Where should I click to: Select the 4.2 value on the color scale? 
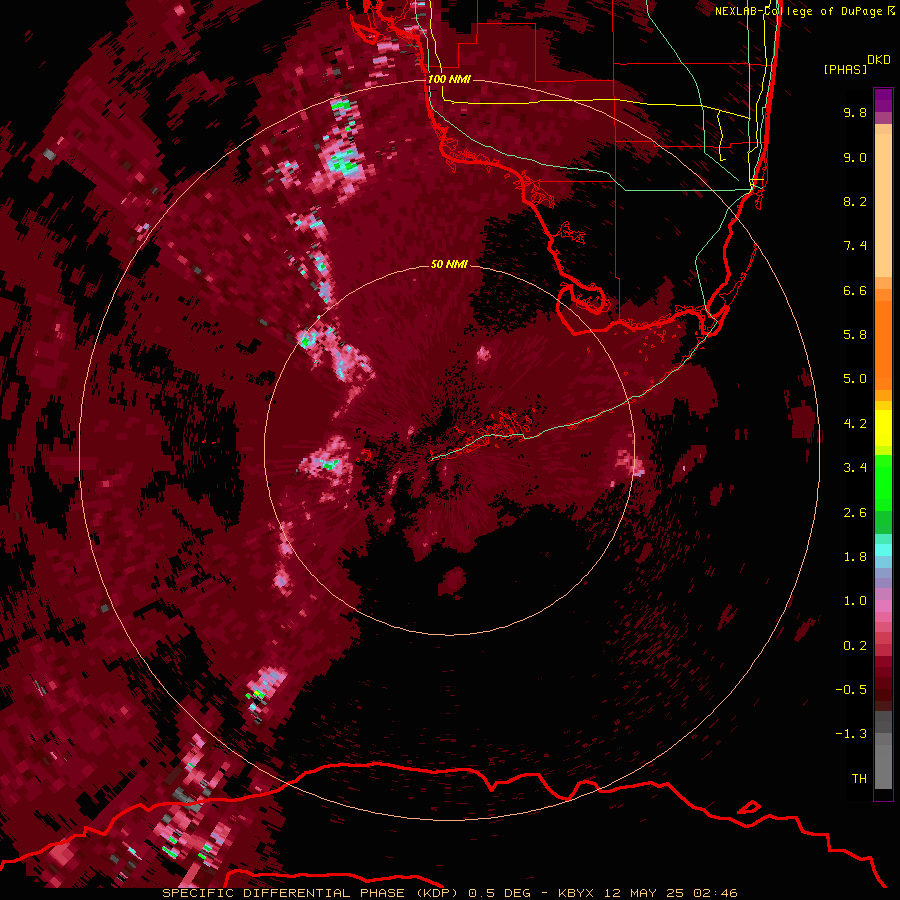[x=855, y=424]
